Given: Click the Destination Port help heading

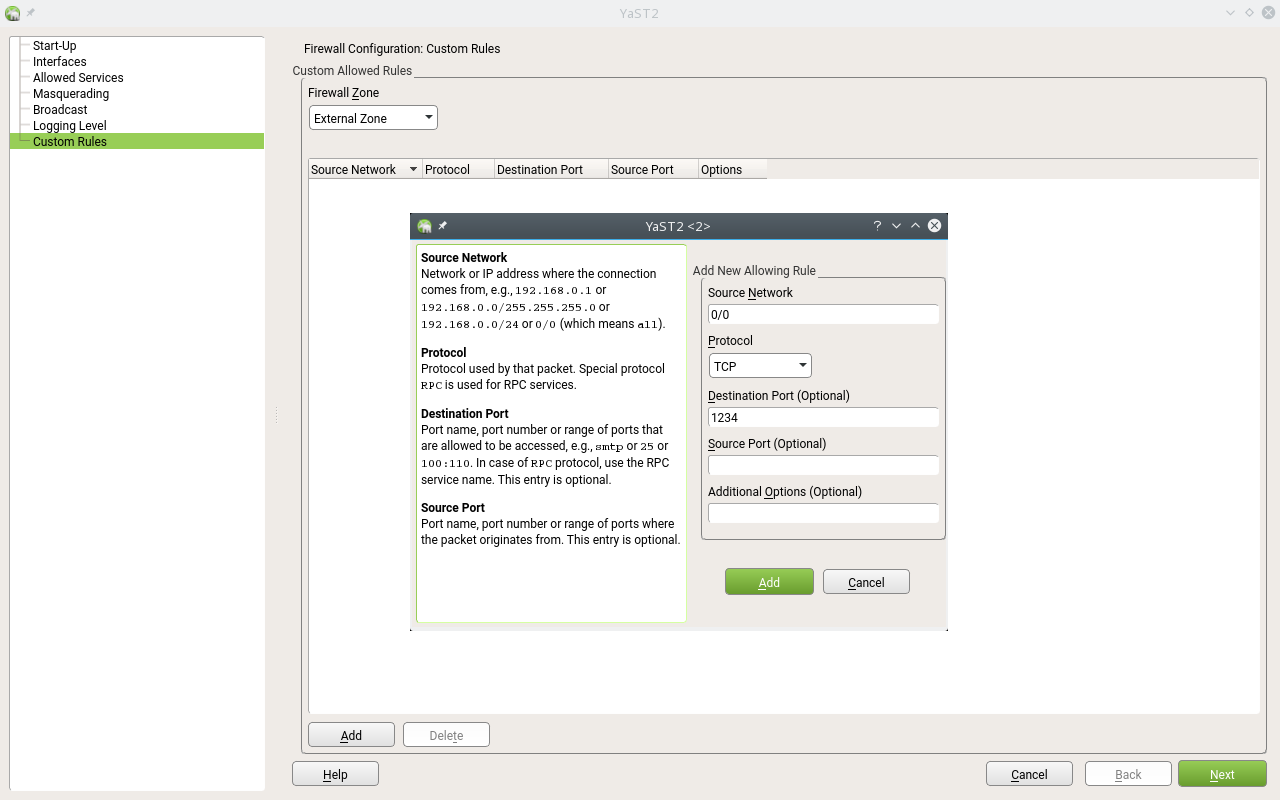Looking at the screenshot, I should pyautogui.click(x=465, y=413).
